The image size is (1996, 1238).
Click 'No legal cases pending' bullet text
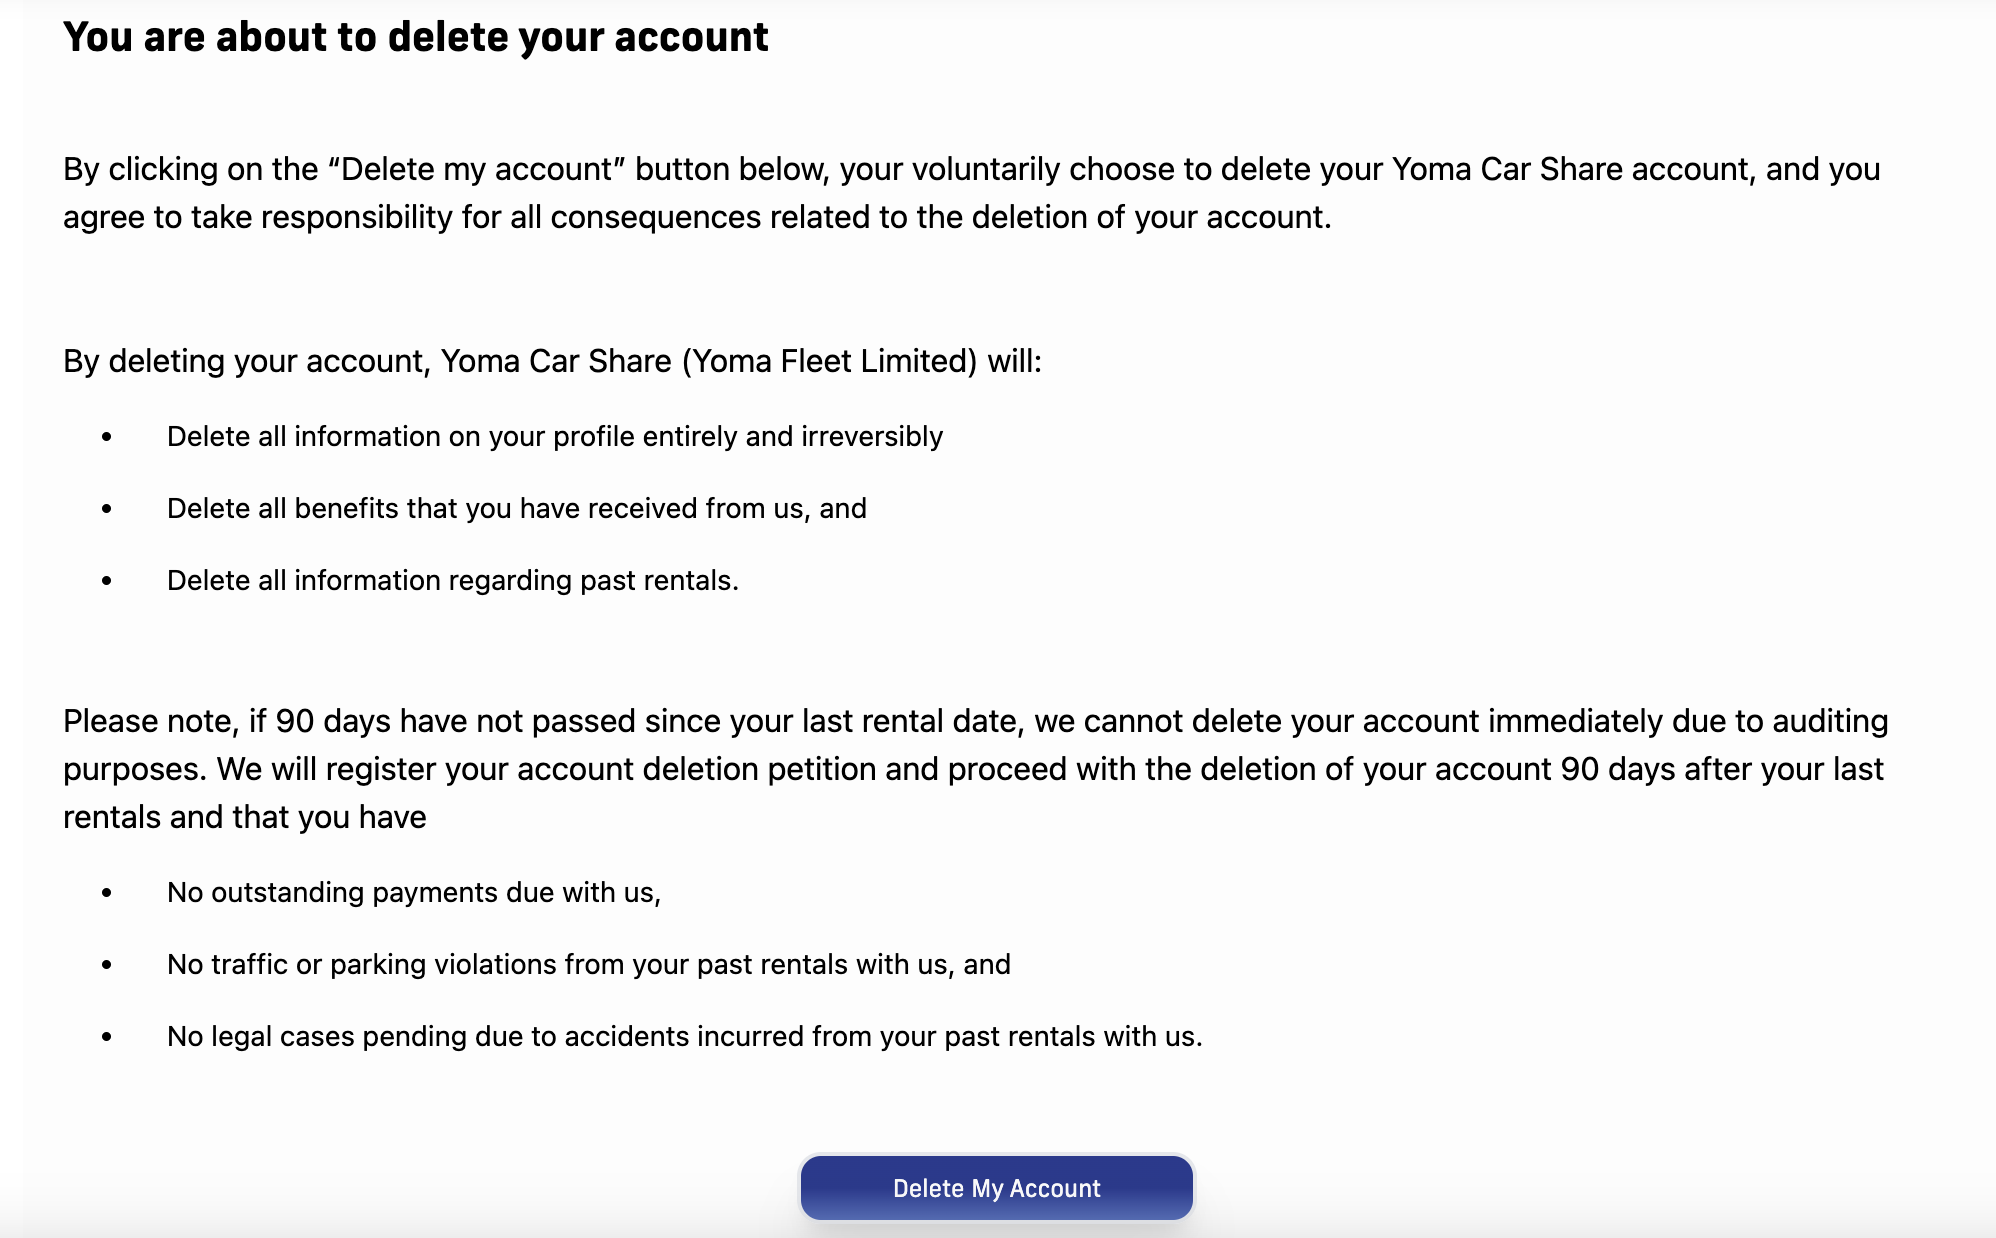pyautogui.click(x=684, y=1037)
